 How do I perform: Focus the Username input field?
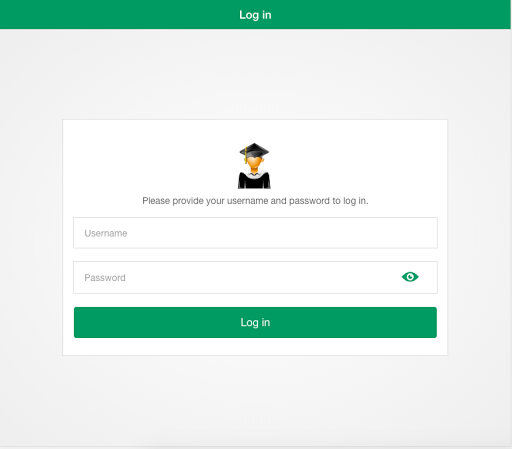tap(255, 233)
